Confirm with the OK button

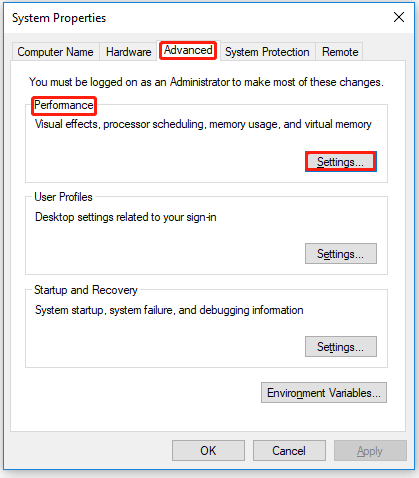pyautogui.click(x=208, y=451)
